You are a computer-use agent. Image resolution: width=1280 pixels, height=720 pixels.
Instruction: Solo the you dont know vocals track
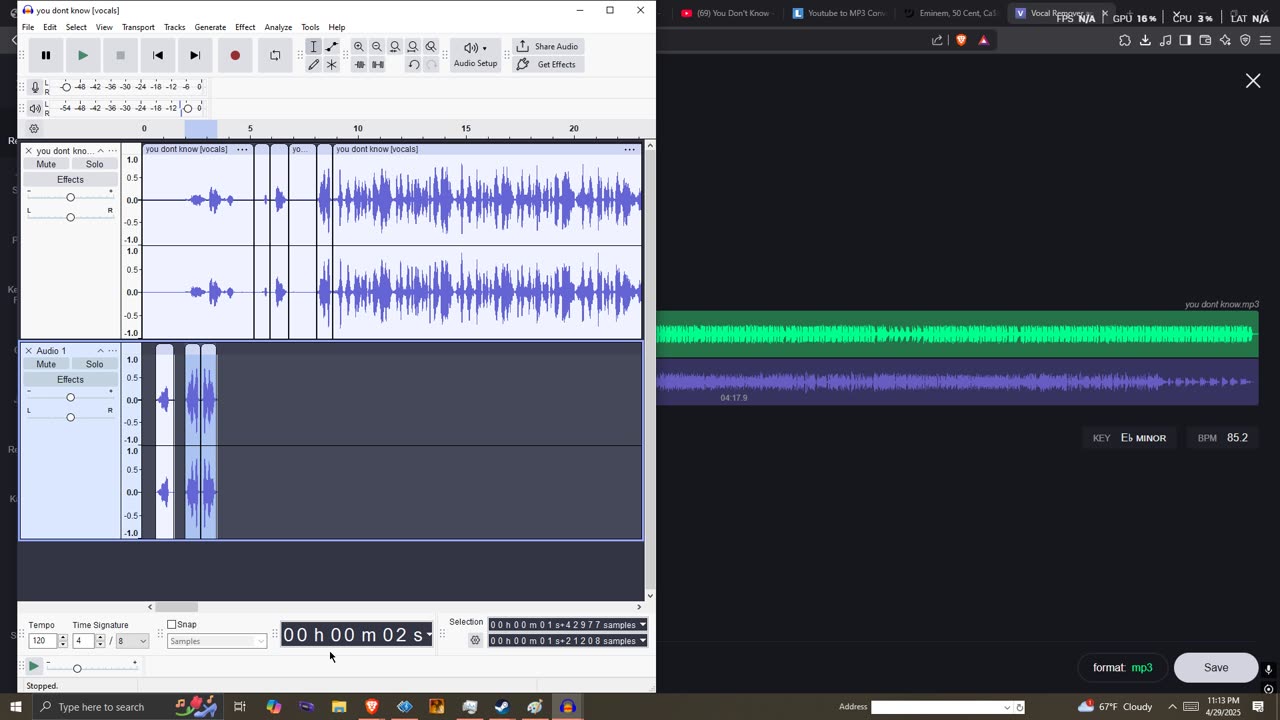[94, 164]
